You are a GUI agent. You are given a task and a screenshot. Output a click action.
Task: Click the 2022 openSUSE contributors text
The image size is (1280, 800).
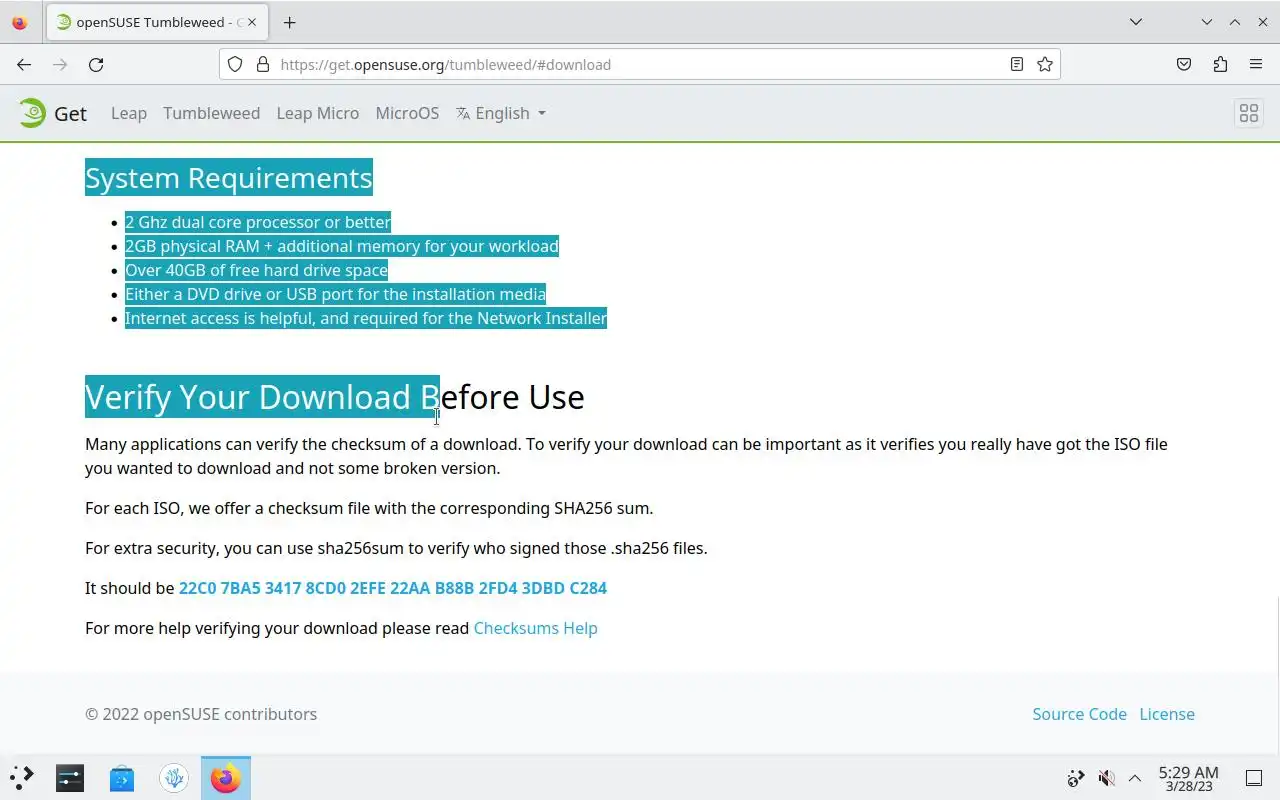point(201,714)
